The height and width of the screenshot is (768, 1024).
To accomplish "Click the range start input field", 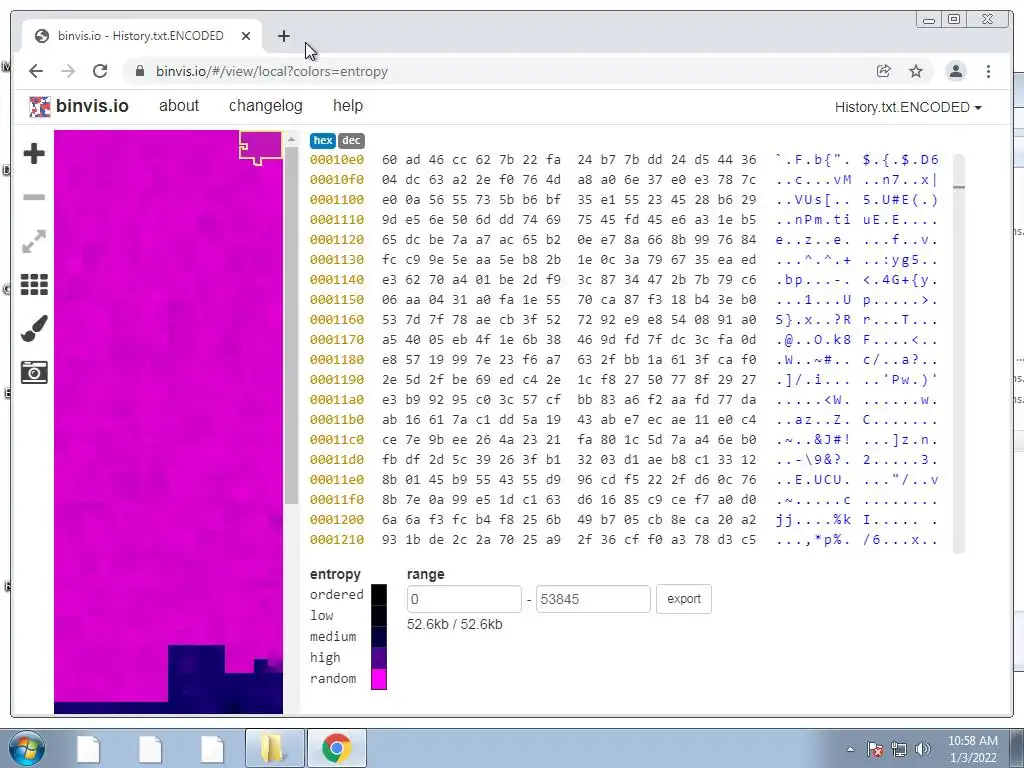I will click(464, 599).
